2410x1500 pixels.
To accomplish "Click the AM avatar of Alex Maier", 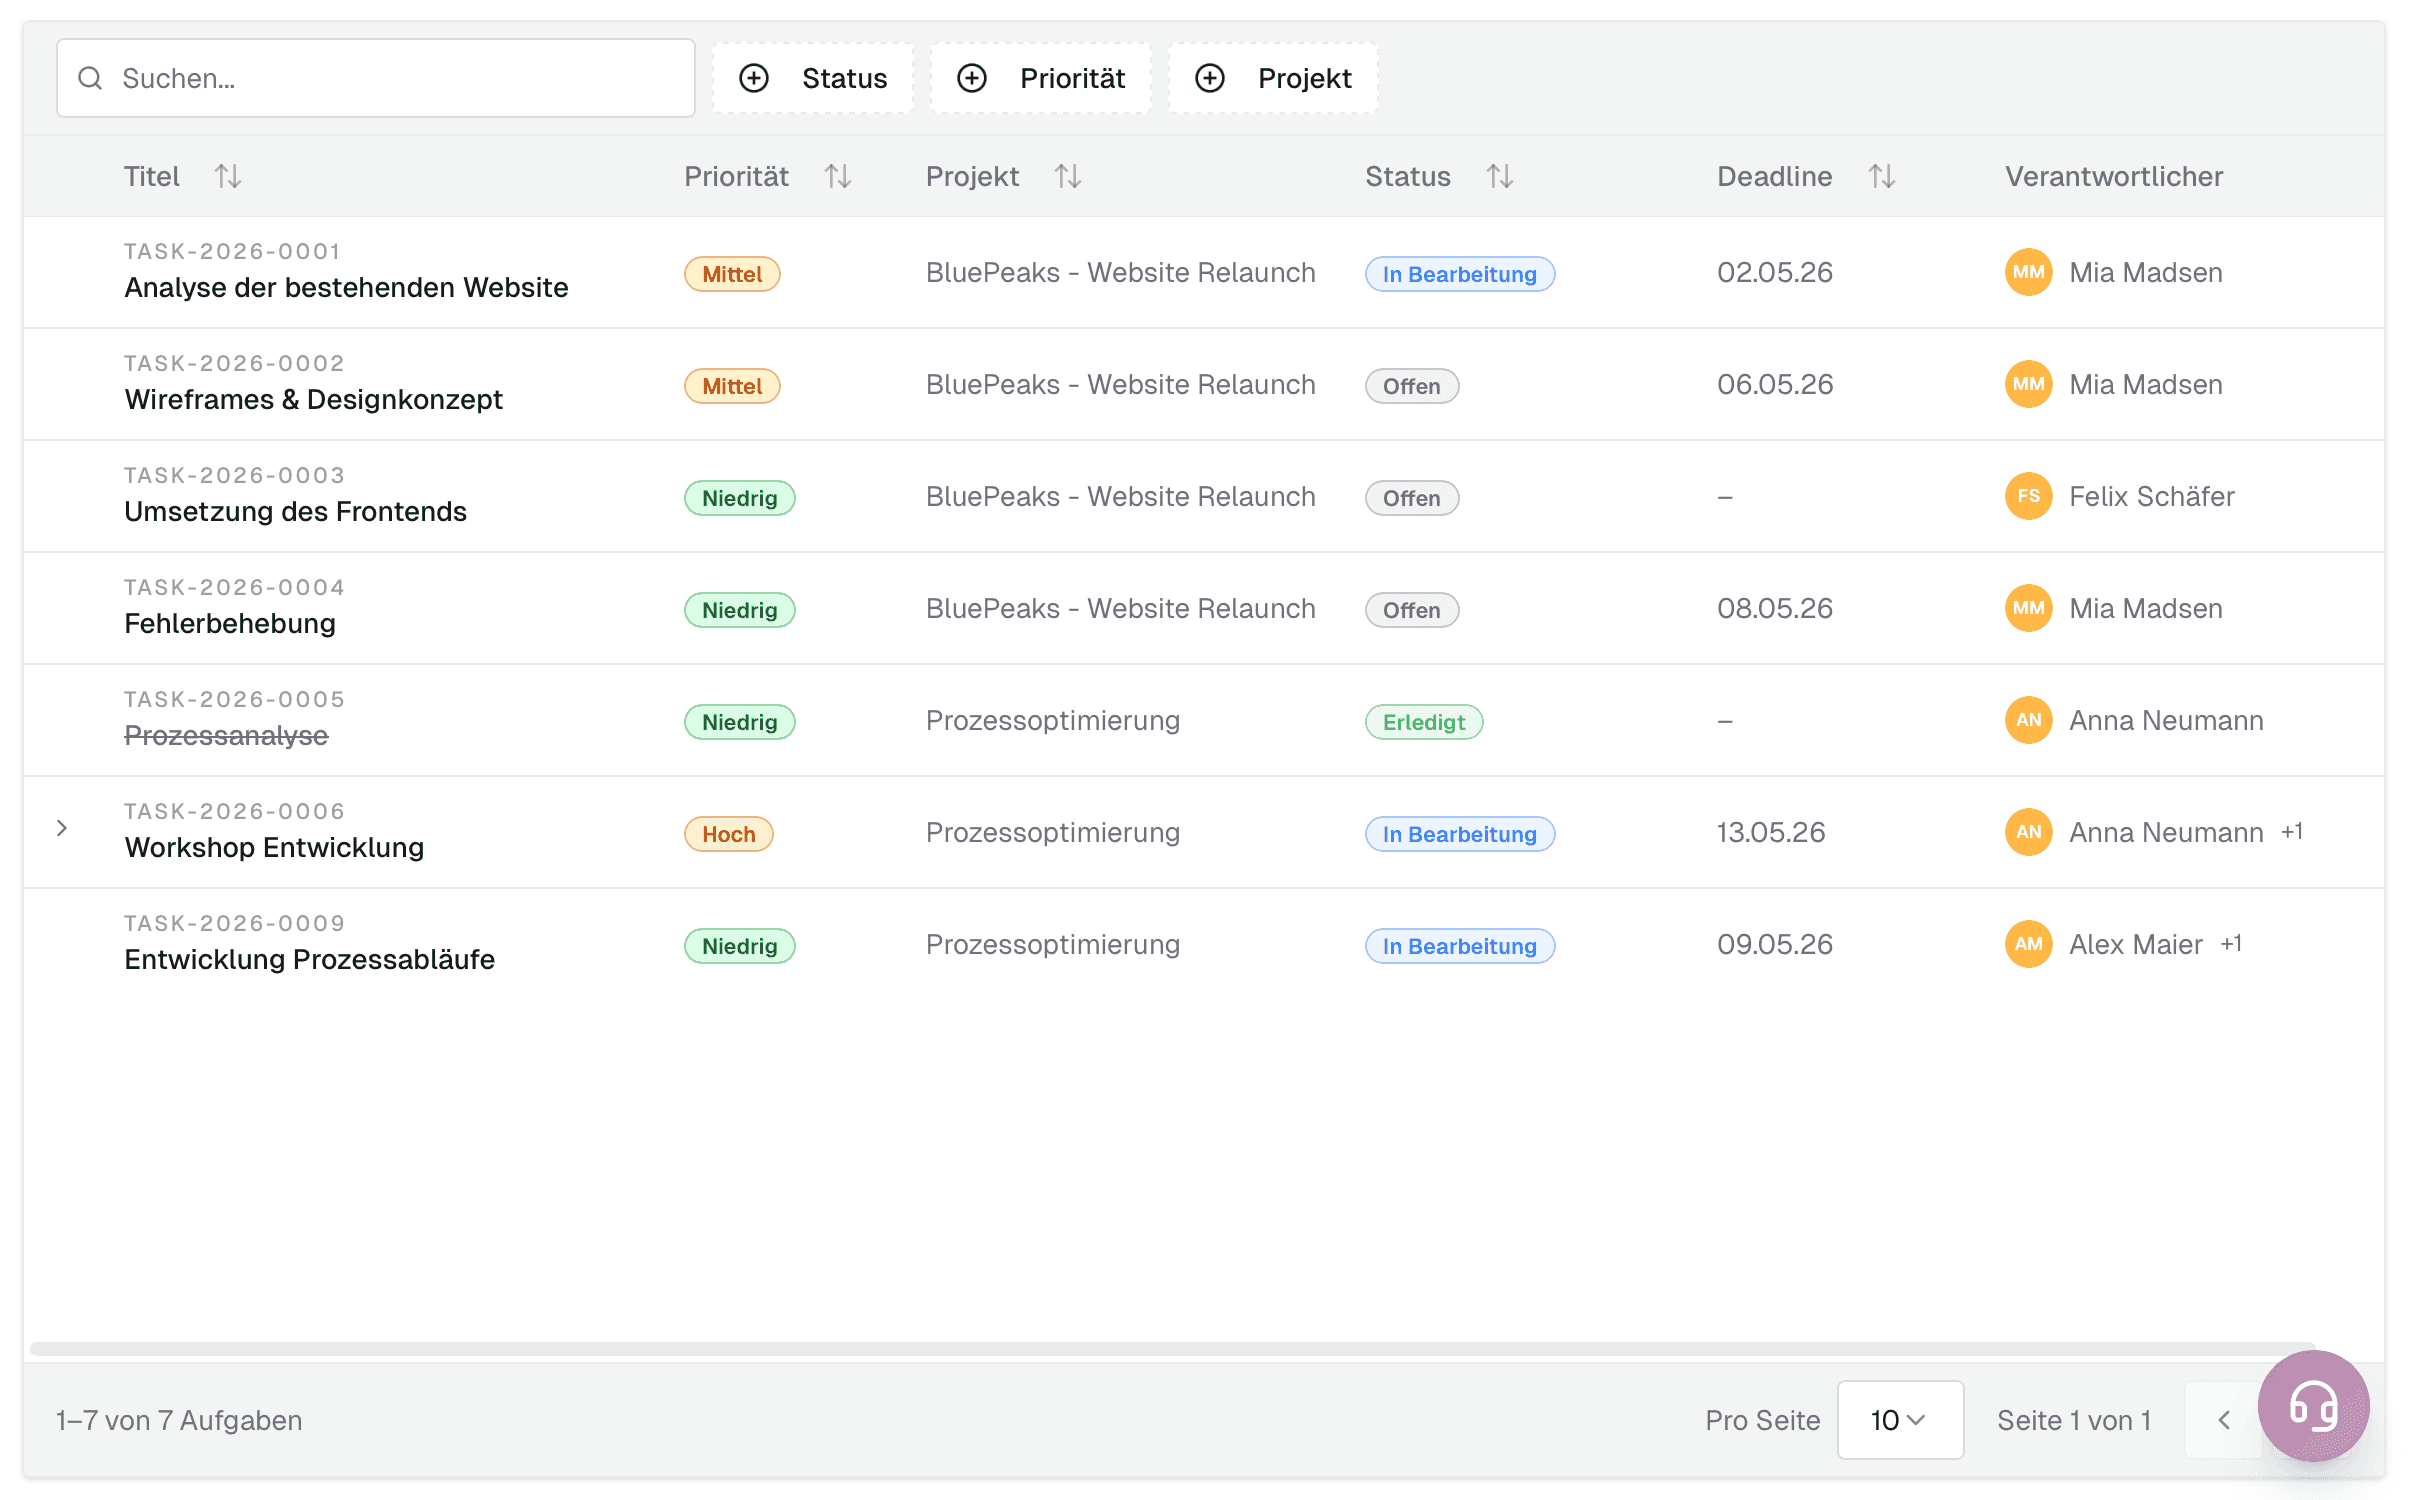I will click(x=2028, y=944).
